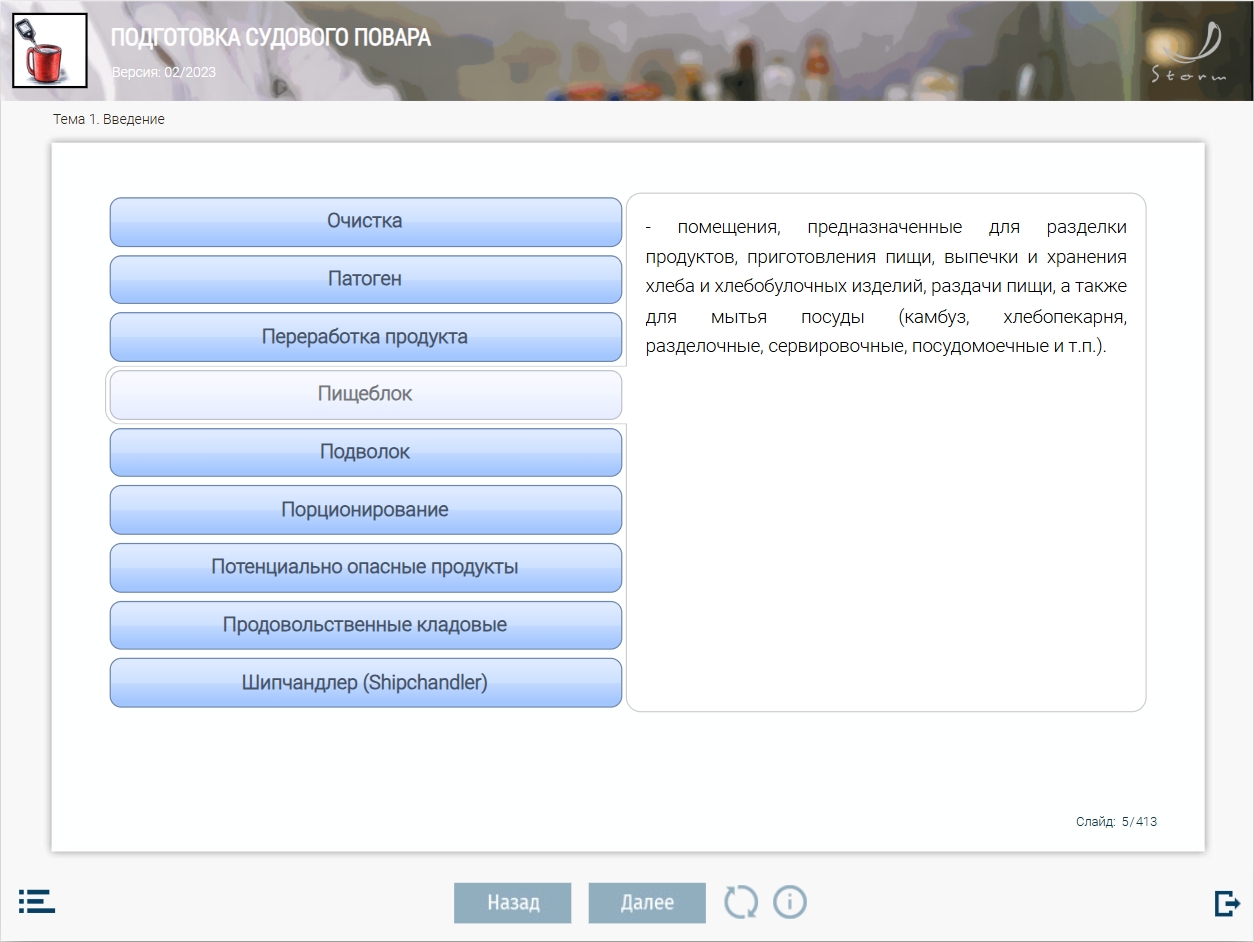Select the highlighted Пищеблок term
The height and width of the screenshot is (942, 1254).
365,395
